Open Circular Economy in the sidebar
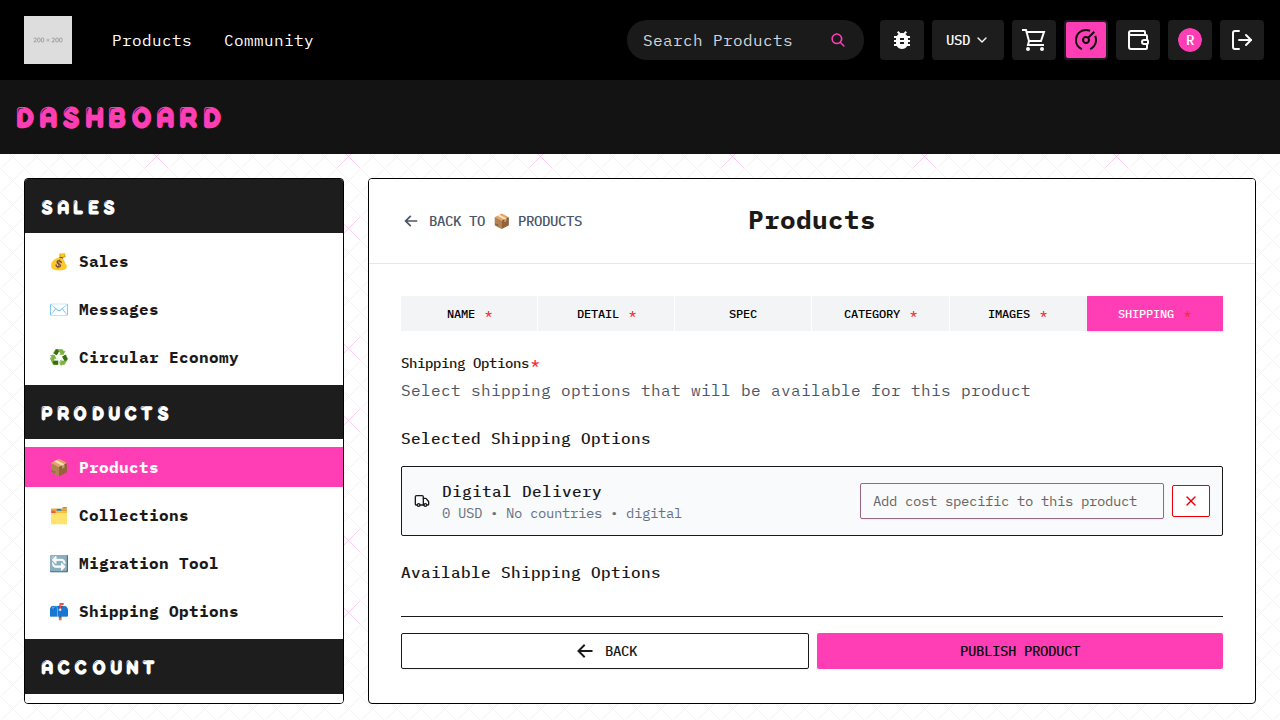This screenshot has width=1280, height=720. pyautogui.click(x=184, y=358)
